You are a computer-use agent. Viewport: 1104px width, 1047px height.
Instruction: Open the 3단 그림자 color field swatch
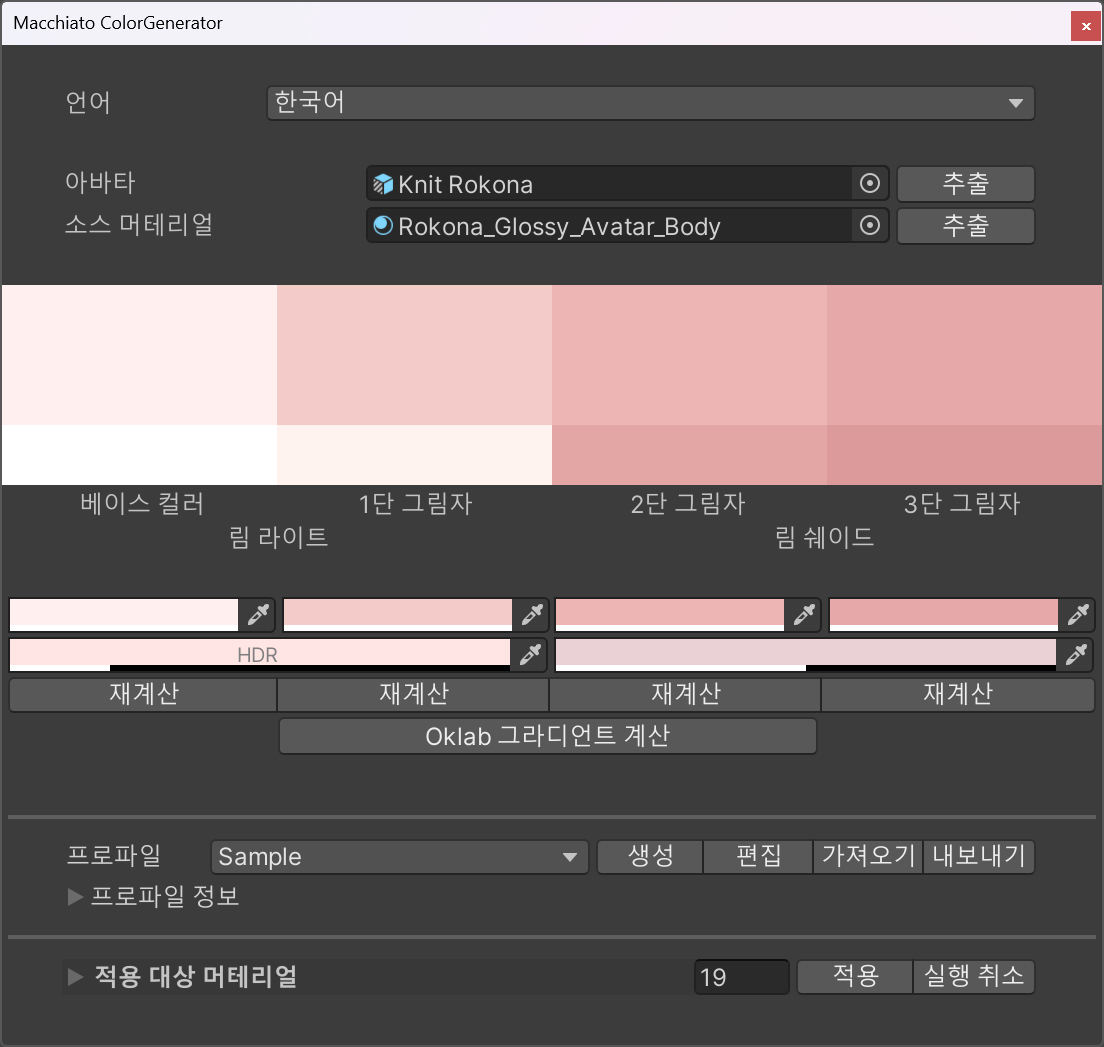pos(943,615)
